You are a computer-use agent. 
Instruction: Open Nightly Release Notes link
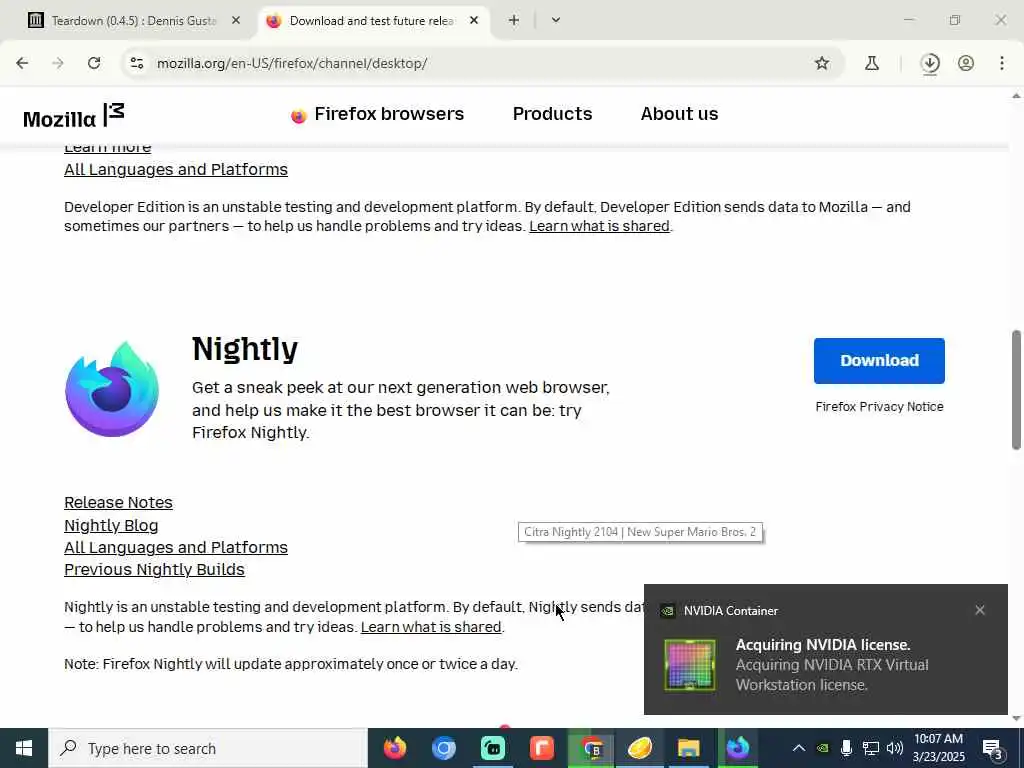click(118, 503)
